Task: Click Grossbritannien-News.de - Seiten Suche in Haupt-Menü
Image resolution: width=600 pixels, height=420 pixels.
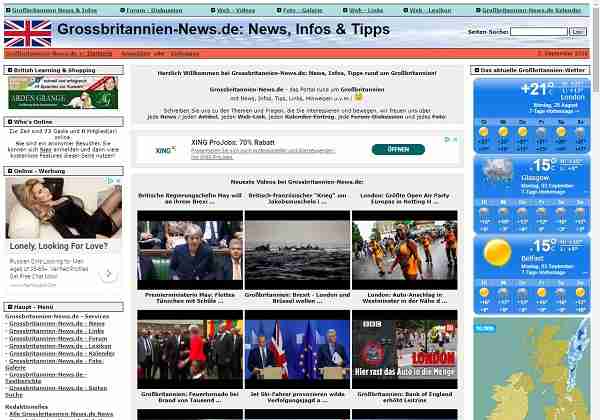Action: pyautogui.click(x=56, y=391)
